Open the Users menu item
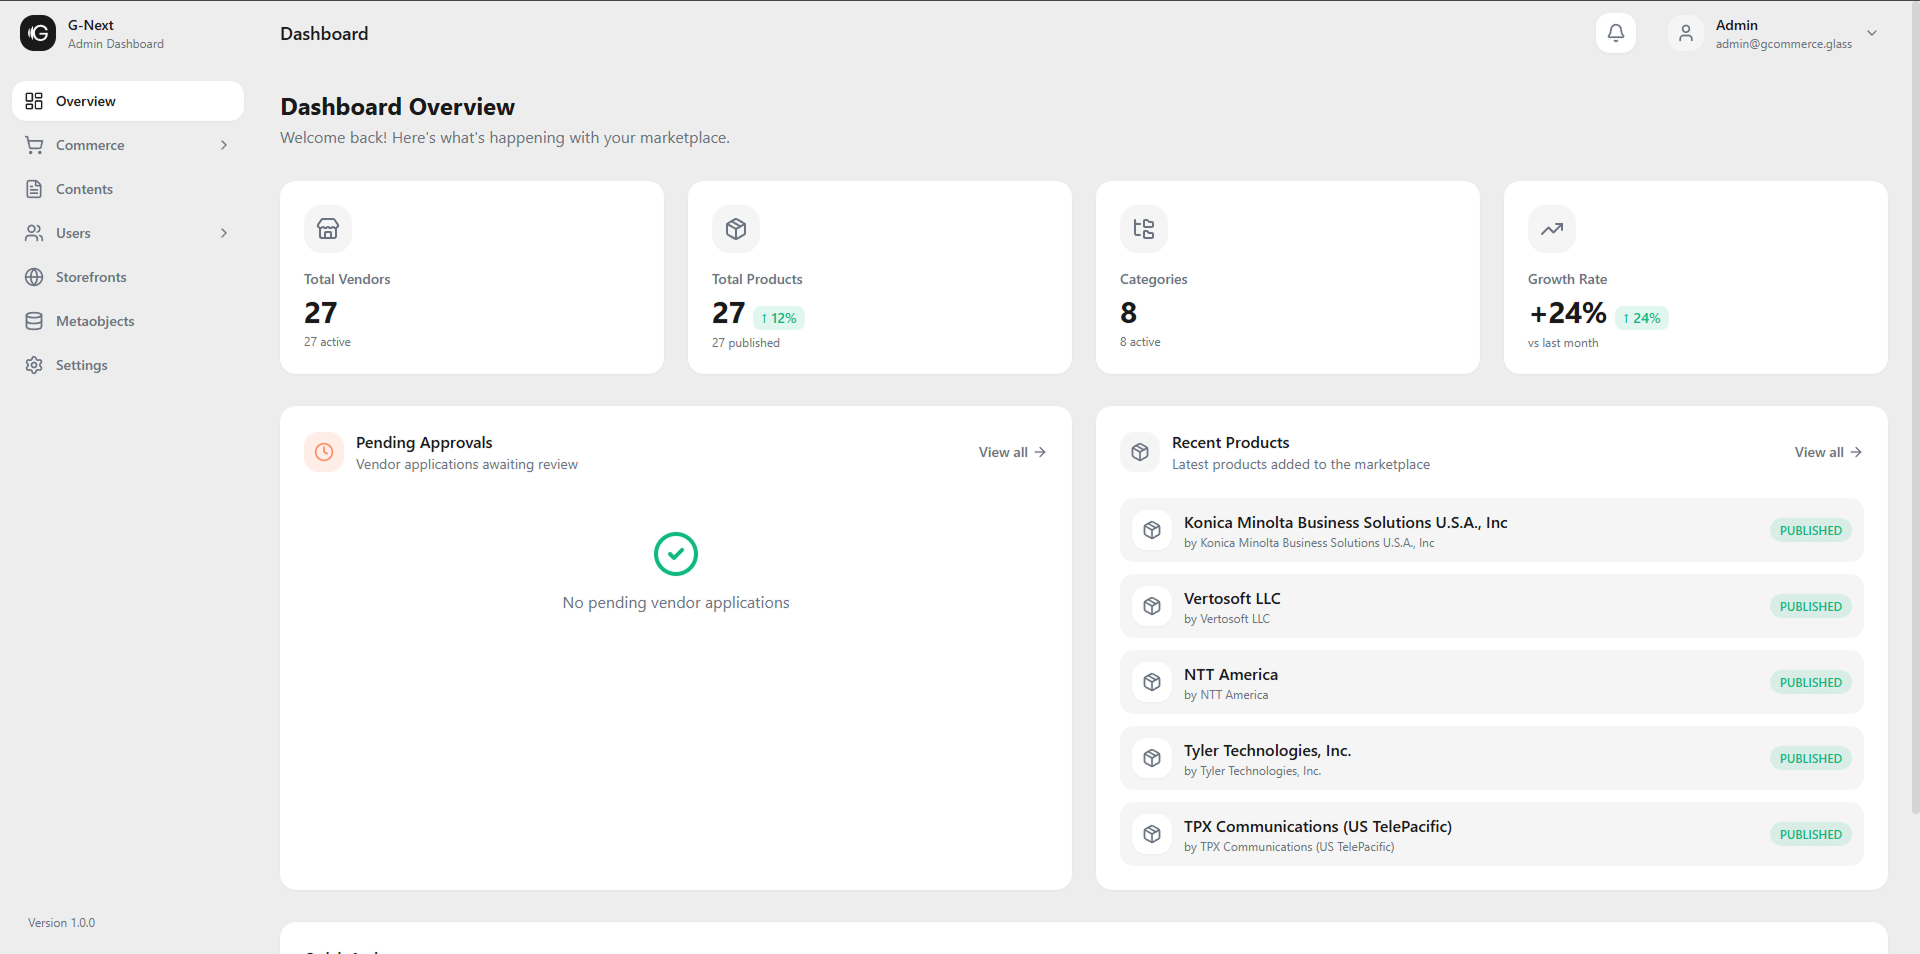Image resolution: width=1920 pixels, height=954 pixels. point(128,233)
